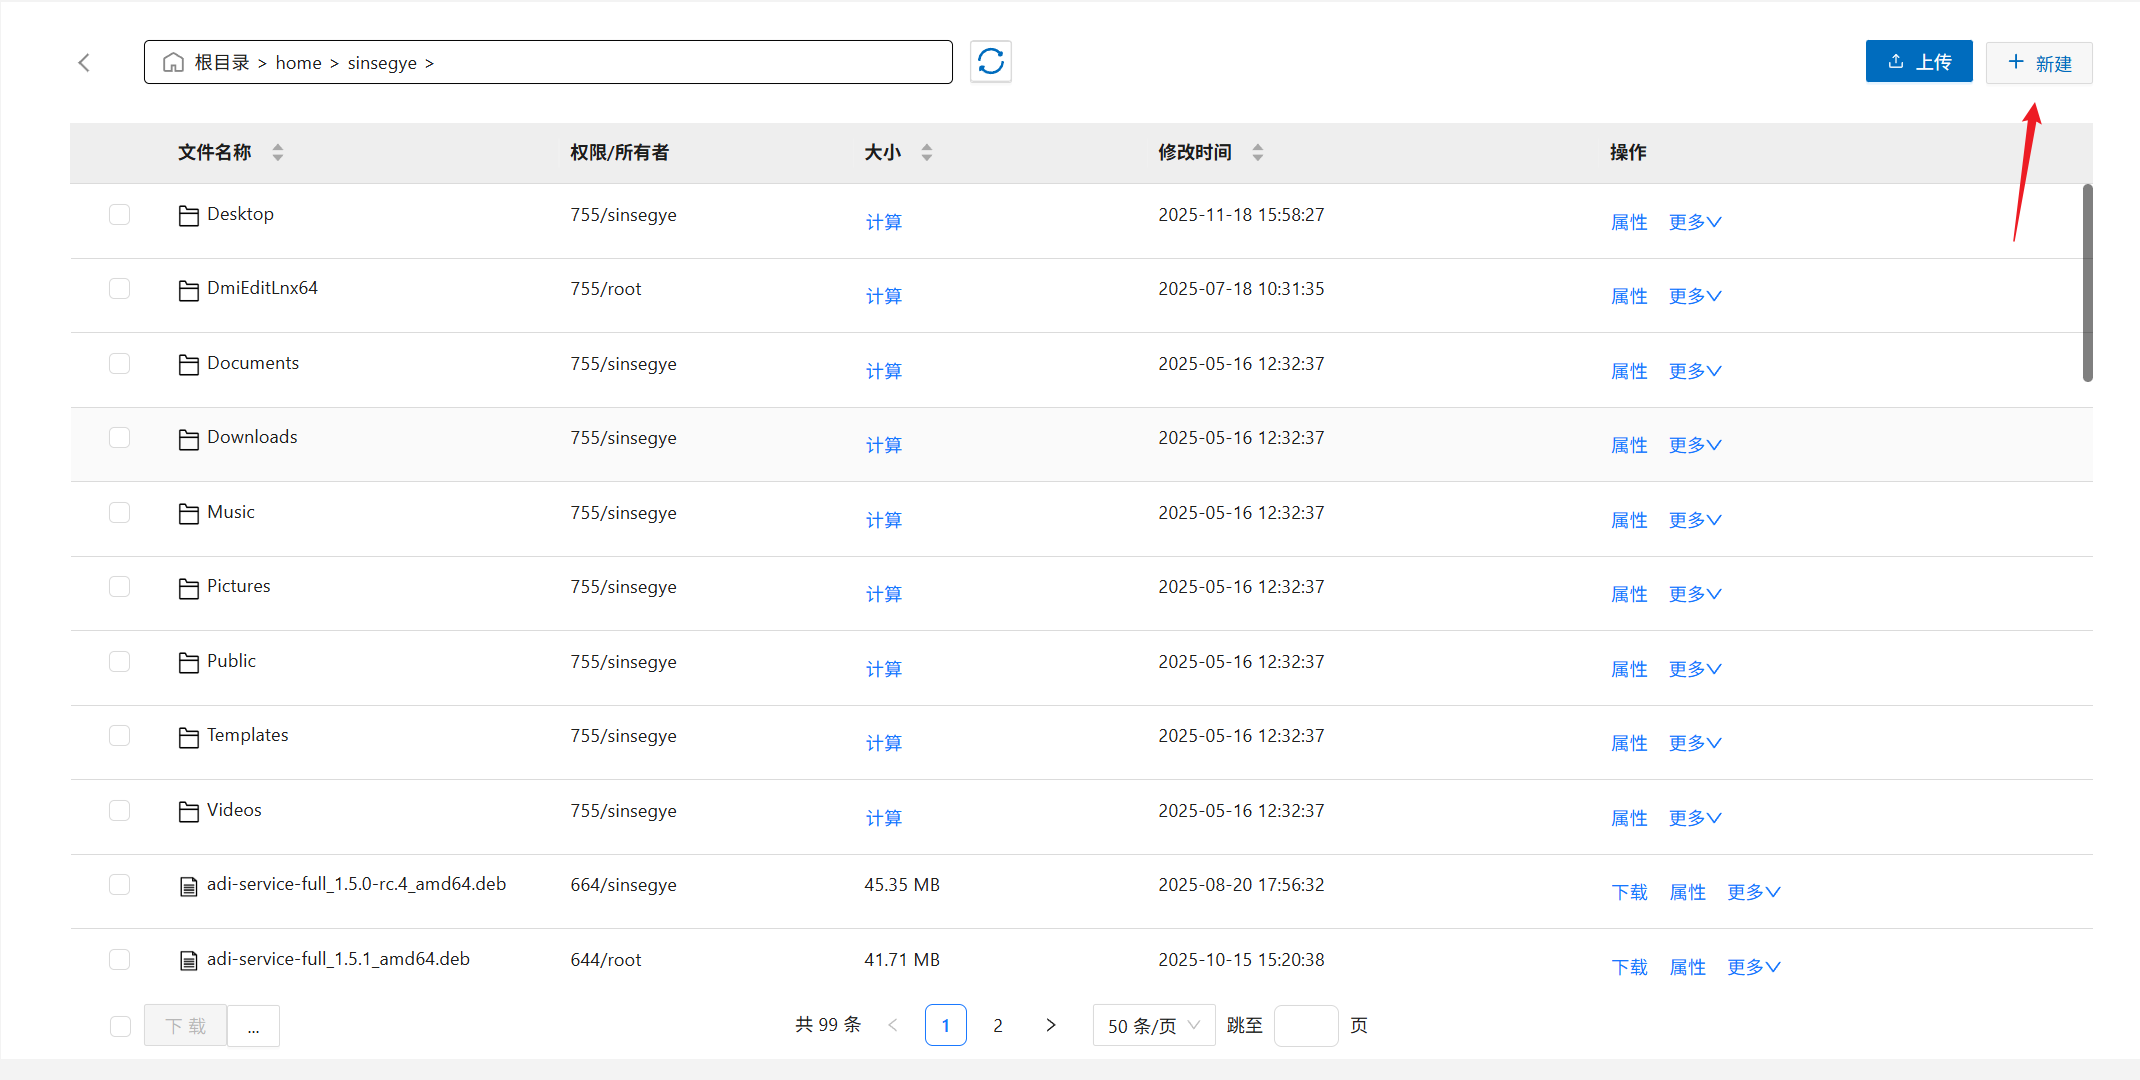Click the 上传 upload button
2140x1080 pixels.
pos(1918,62)
